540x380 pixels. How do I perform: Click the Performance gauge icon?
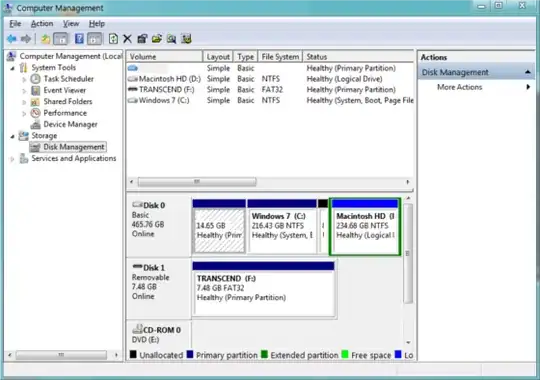click(35, 113)
